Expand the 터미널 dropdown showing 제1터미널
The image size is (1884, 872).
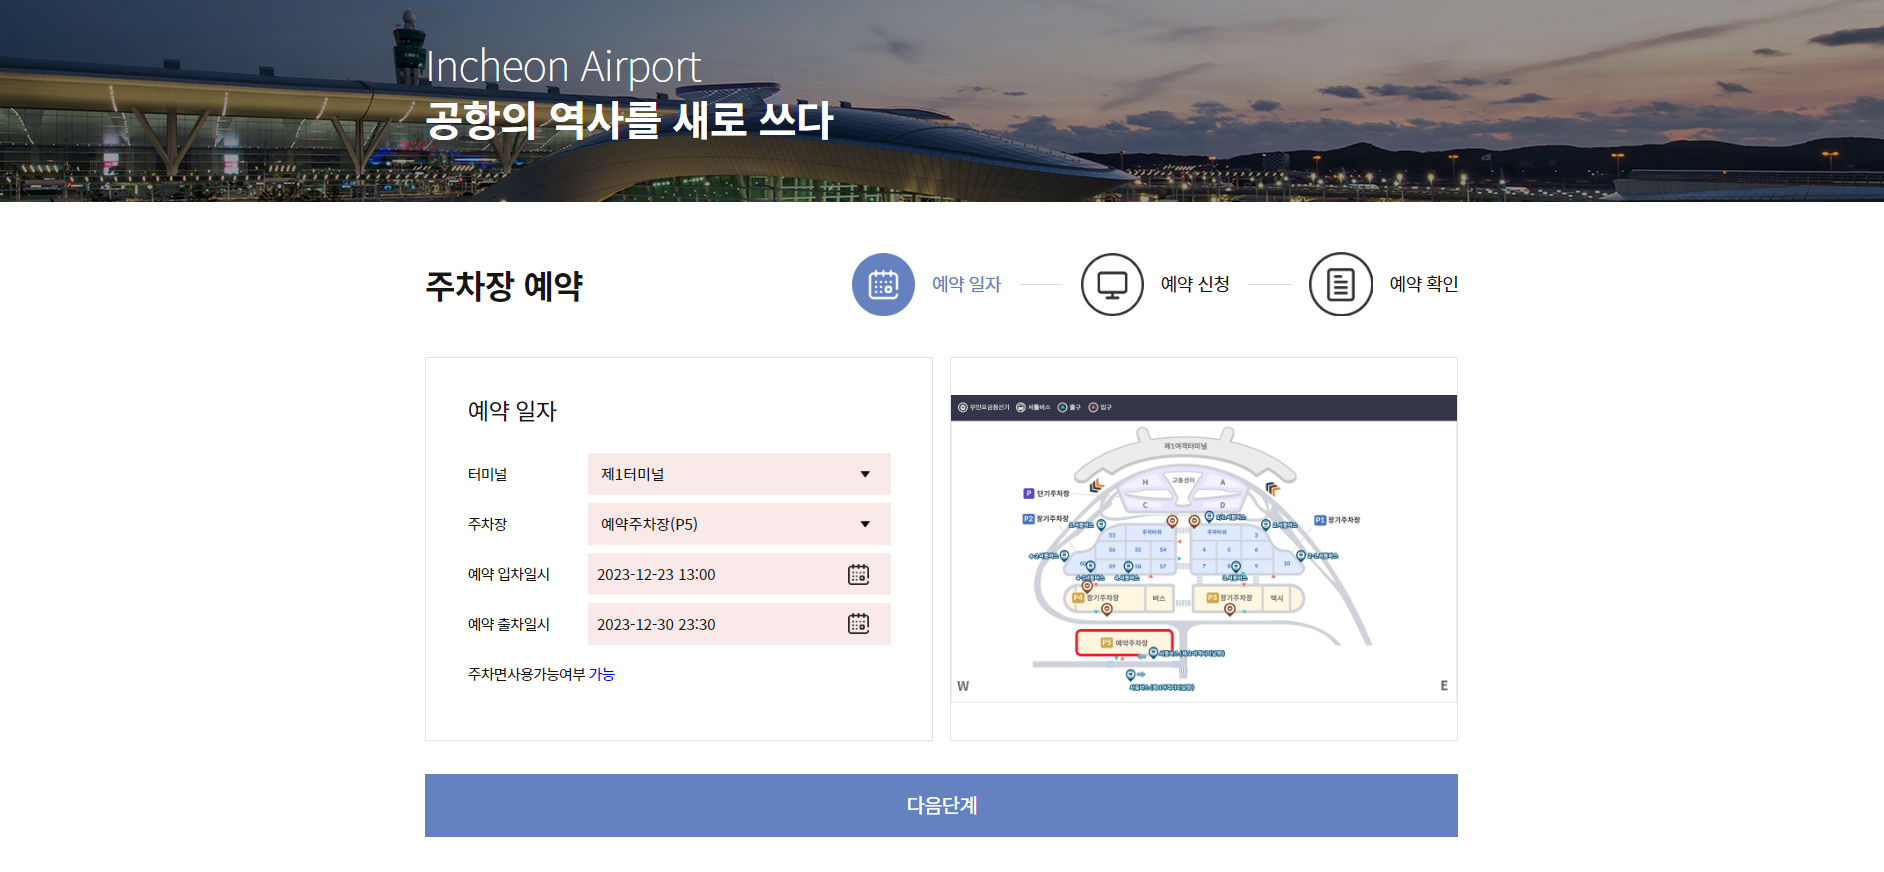click(739, 474)
